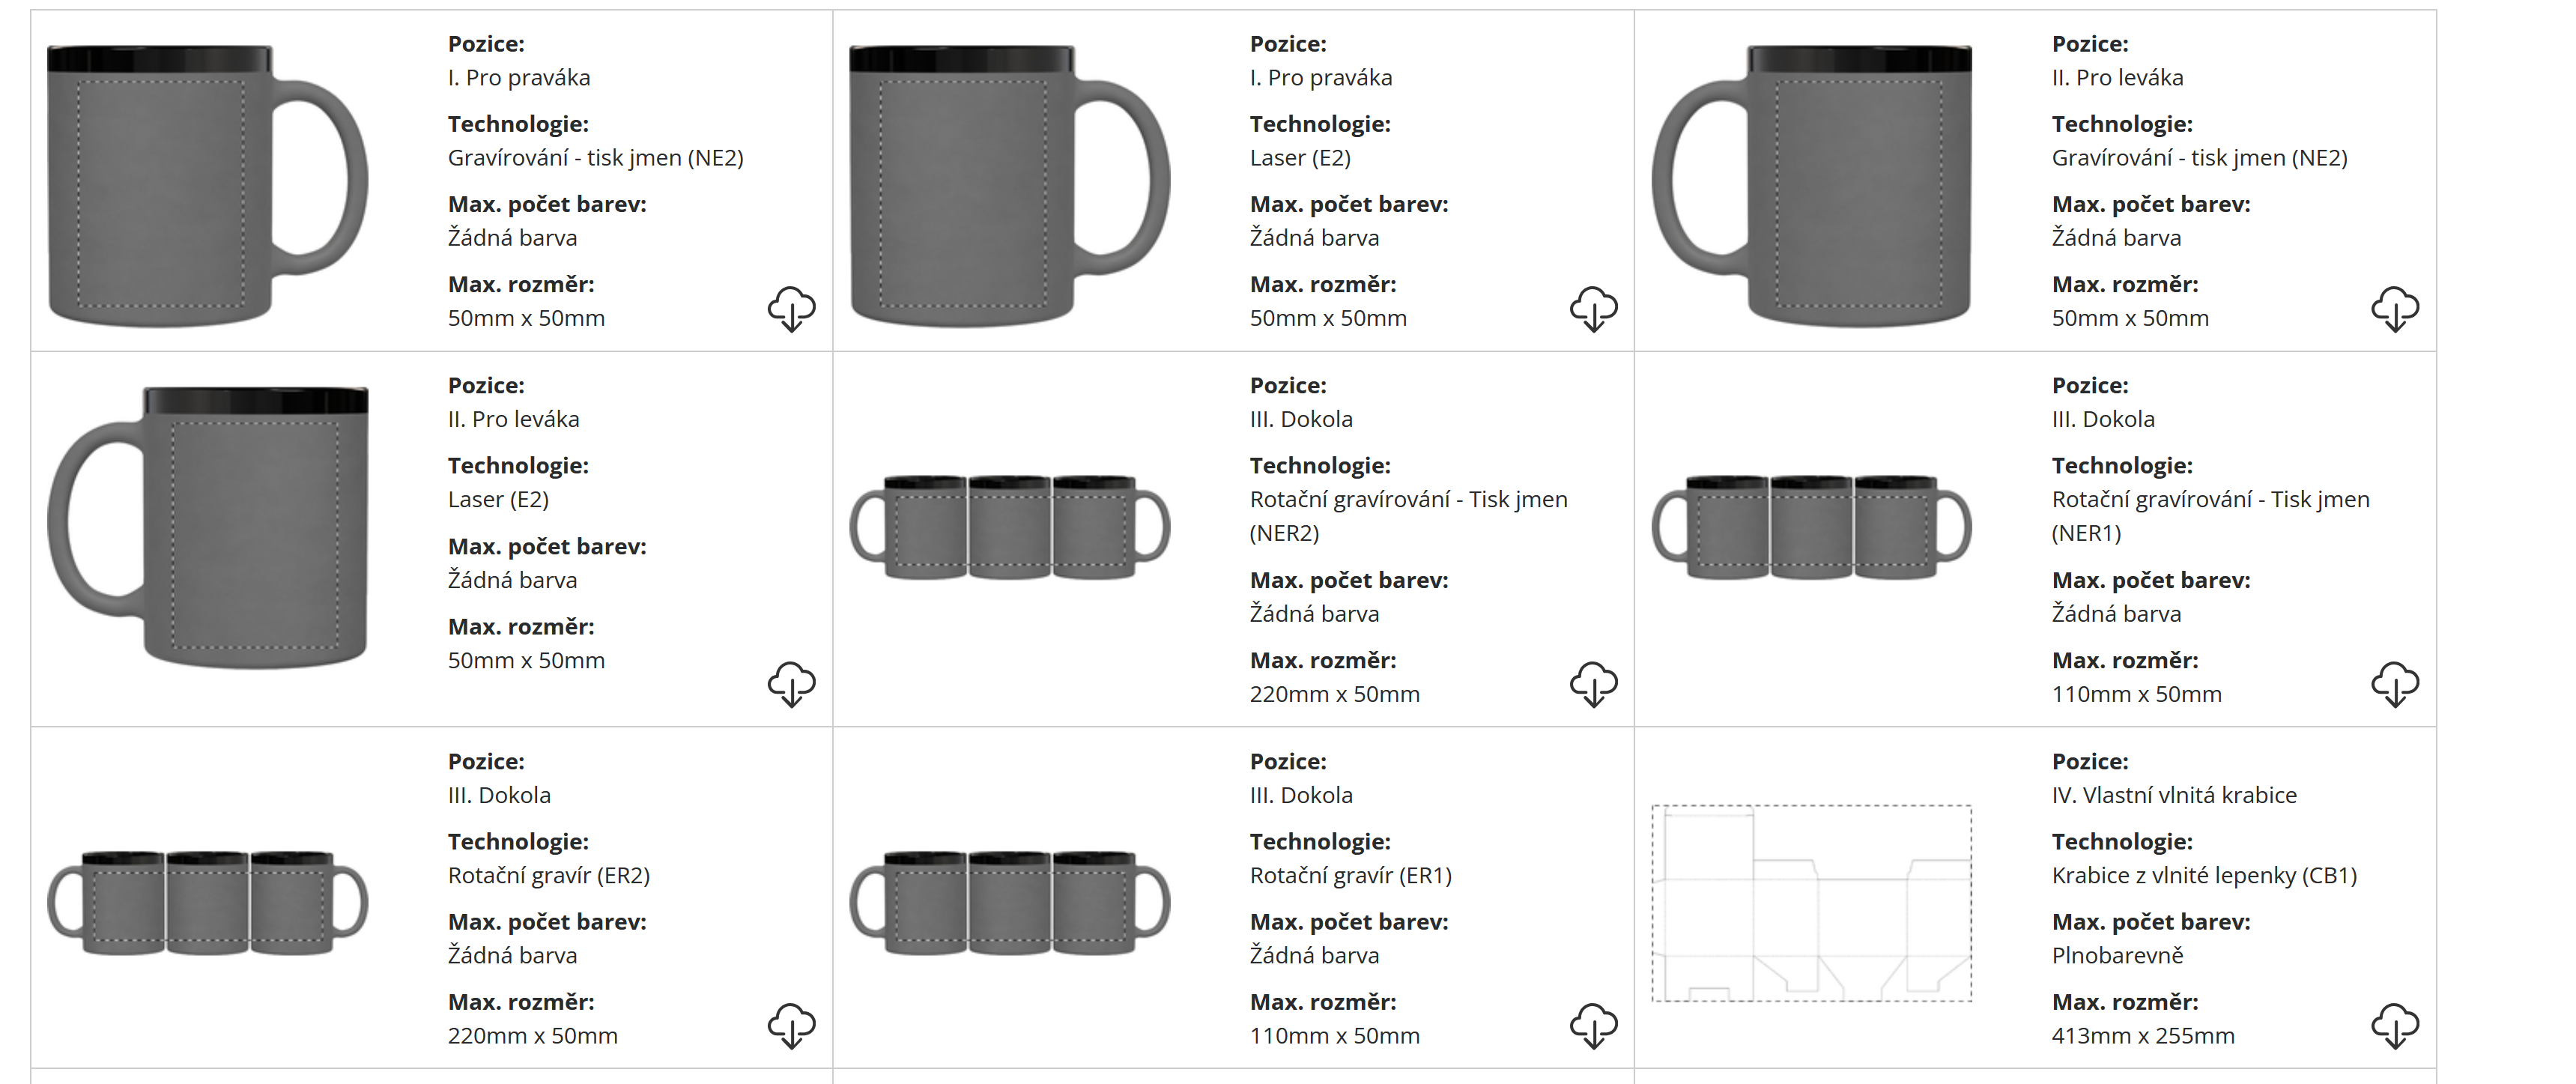Download template for right-handed Laser (E2)

click(1593, 309)
